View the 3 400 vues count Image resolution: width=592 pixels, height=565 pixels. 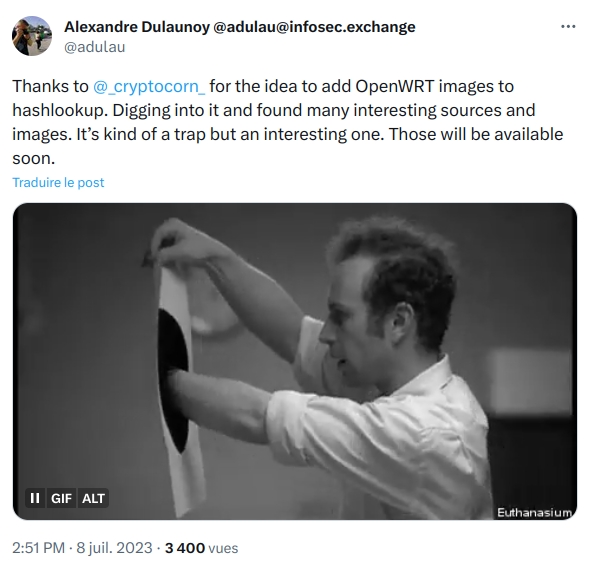[202, 548]
